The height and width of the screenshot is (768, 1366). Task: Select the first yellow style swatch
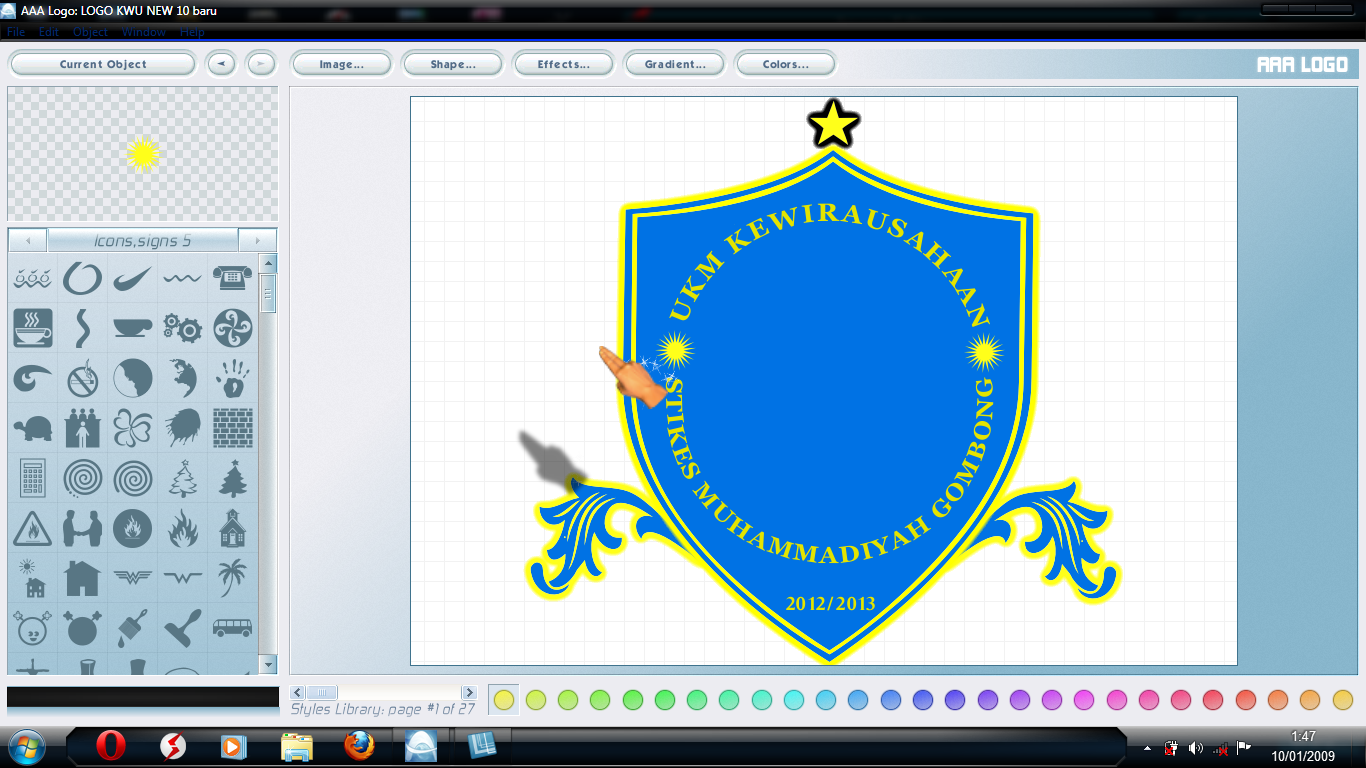pyautogui.click(x=504, y=700)
